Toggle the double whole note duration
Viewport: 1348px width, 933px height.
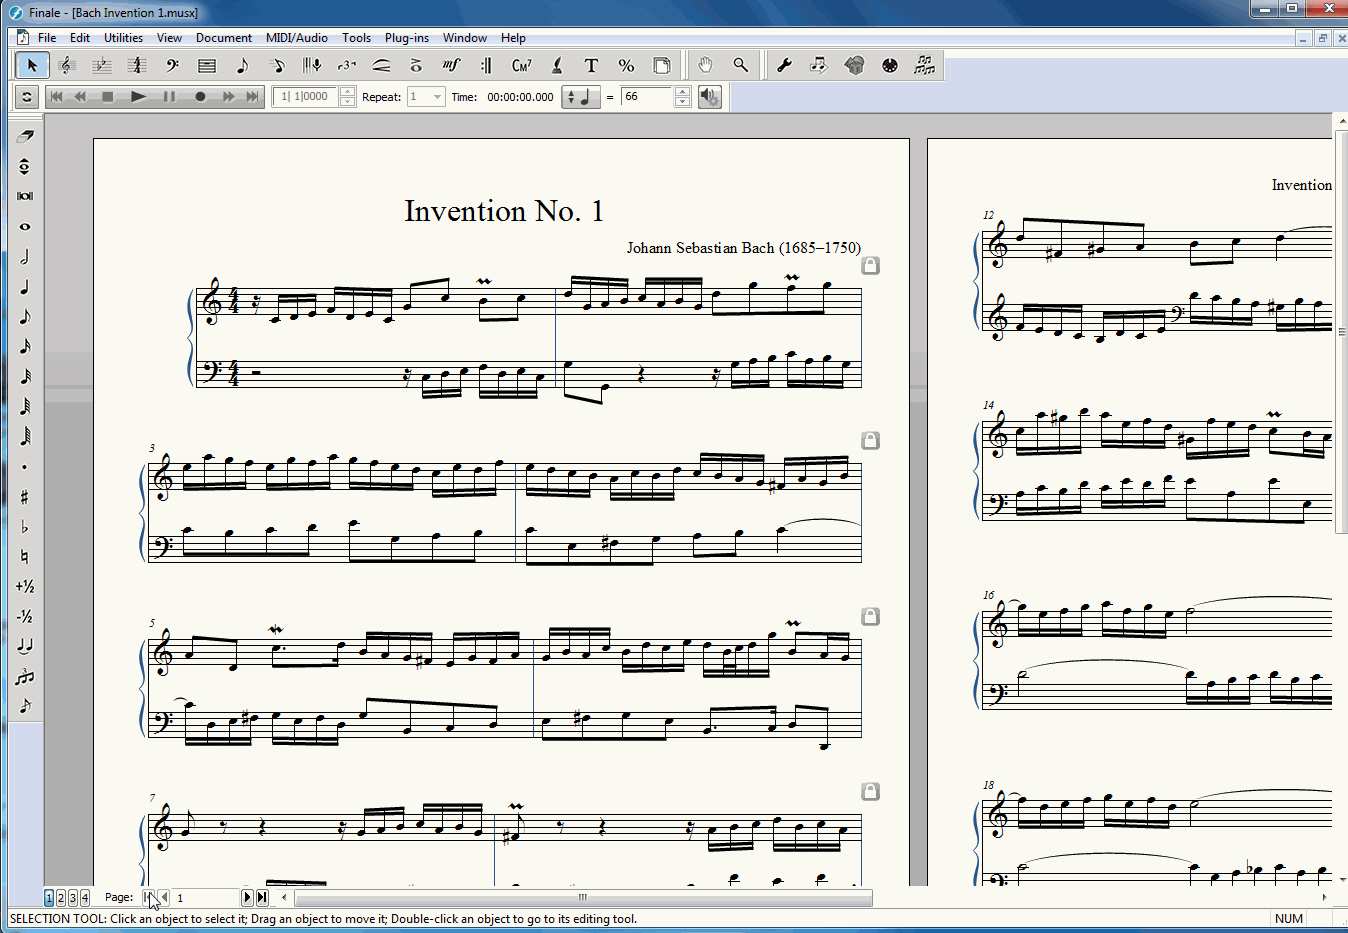25,196
